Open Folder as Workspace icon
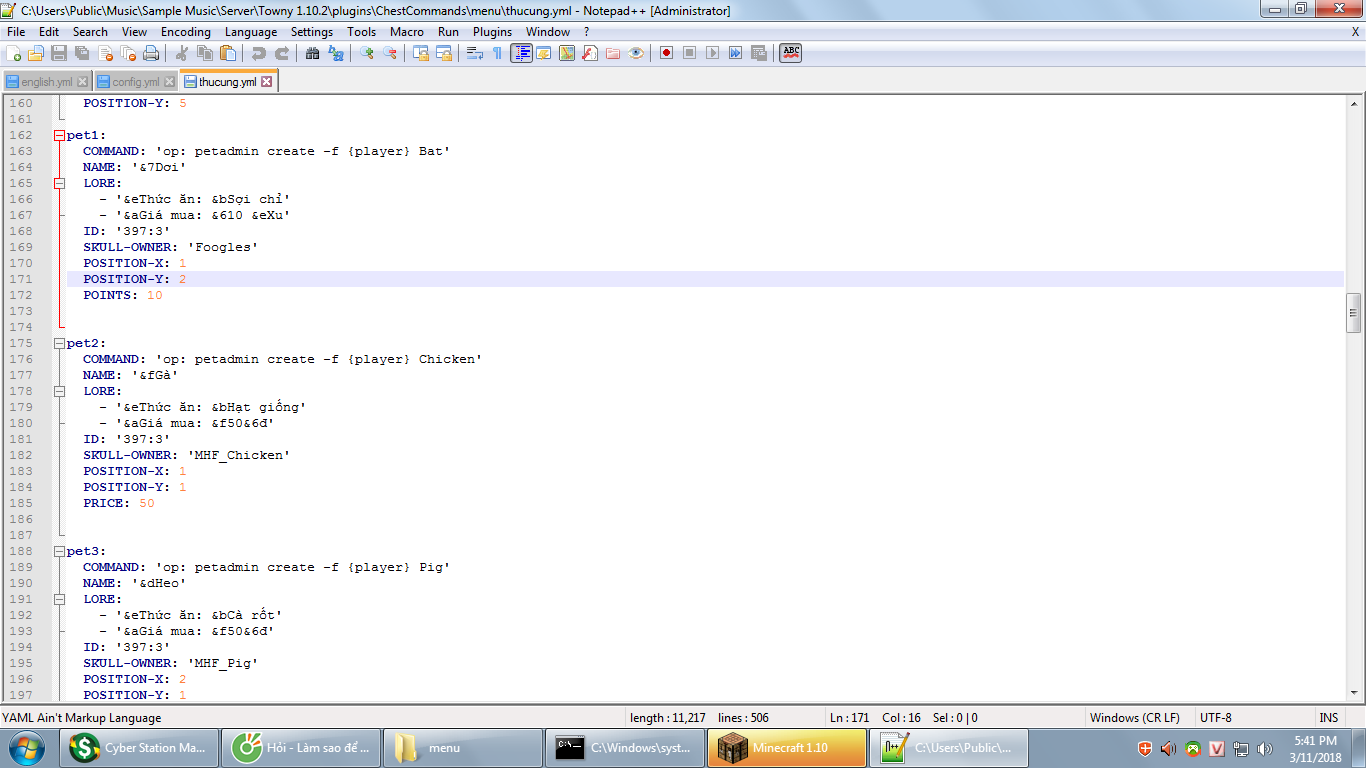This screenshot has height=768, width=1366. point(613,53)
